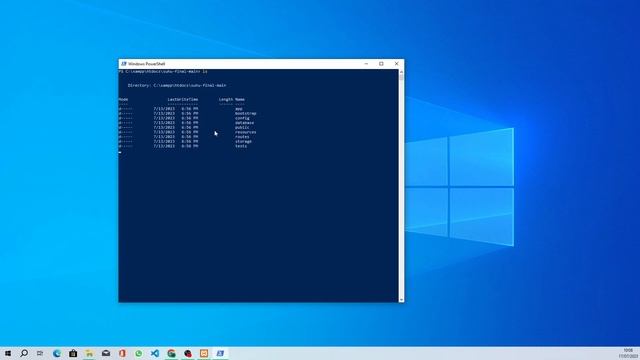Open WhatsApp from taskbar
The image size is (640, 360).
point(138,353)
